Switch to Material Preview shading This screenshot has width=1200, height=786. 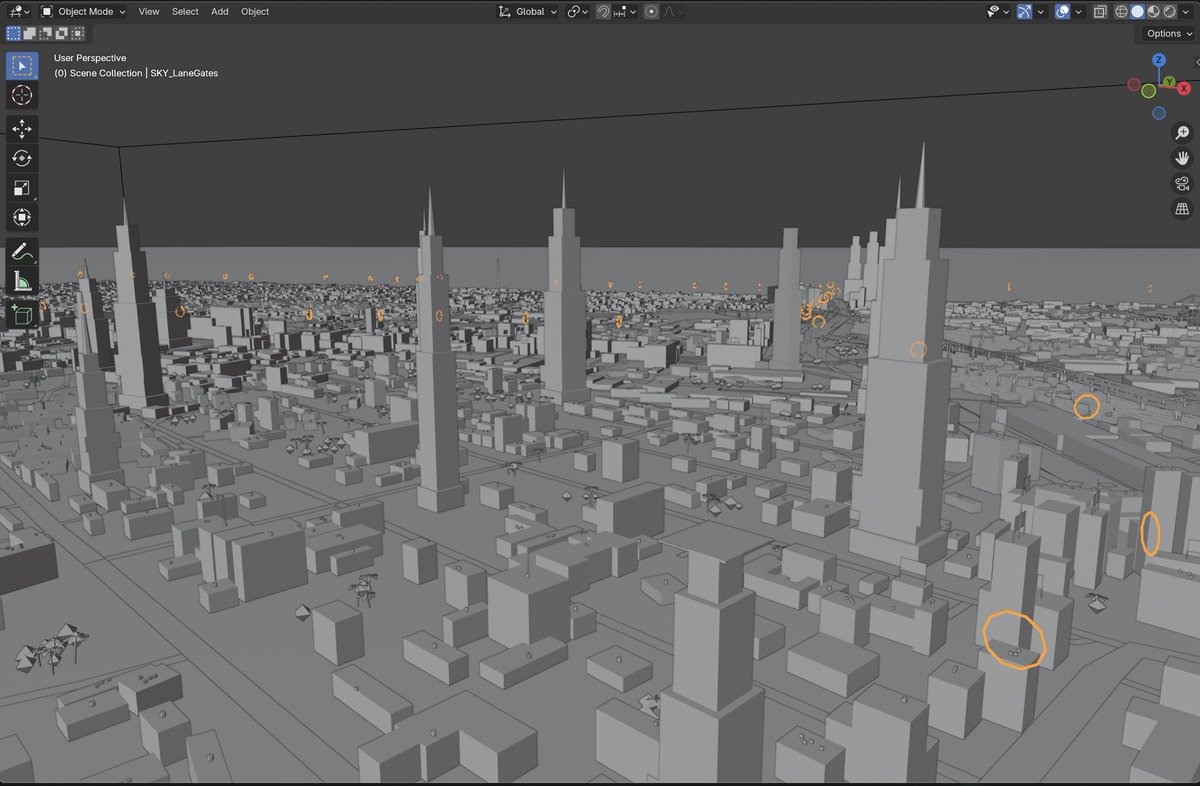click(x=1153, y=11)
